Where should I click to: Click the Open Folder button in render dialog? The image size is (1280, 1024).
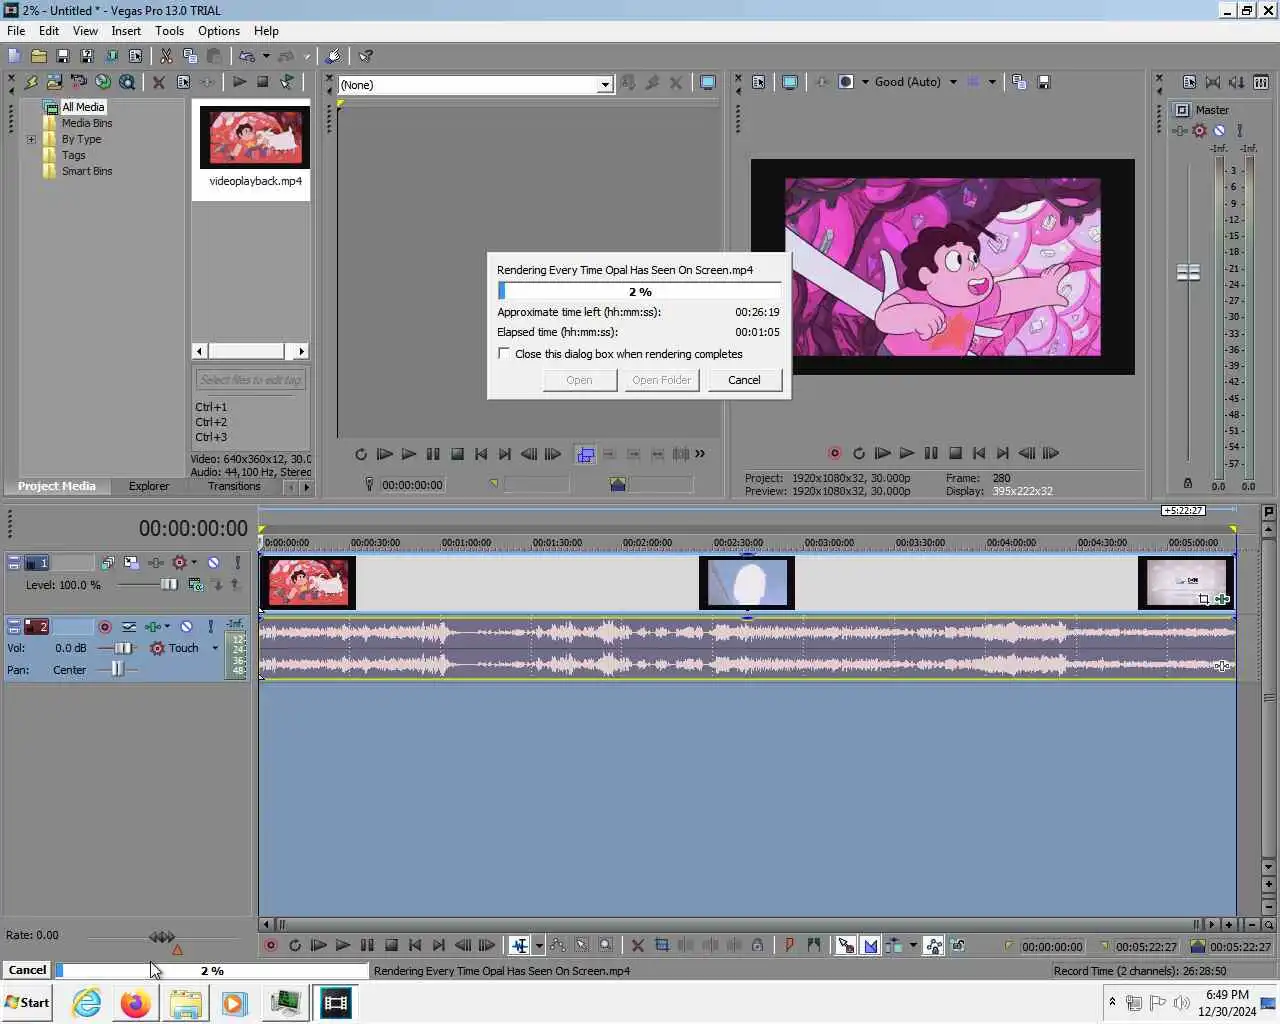coord(661,380)
